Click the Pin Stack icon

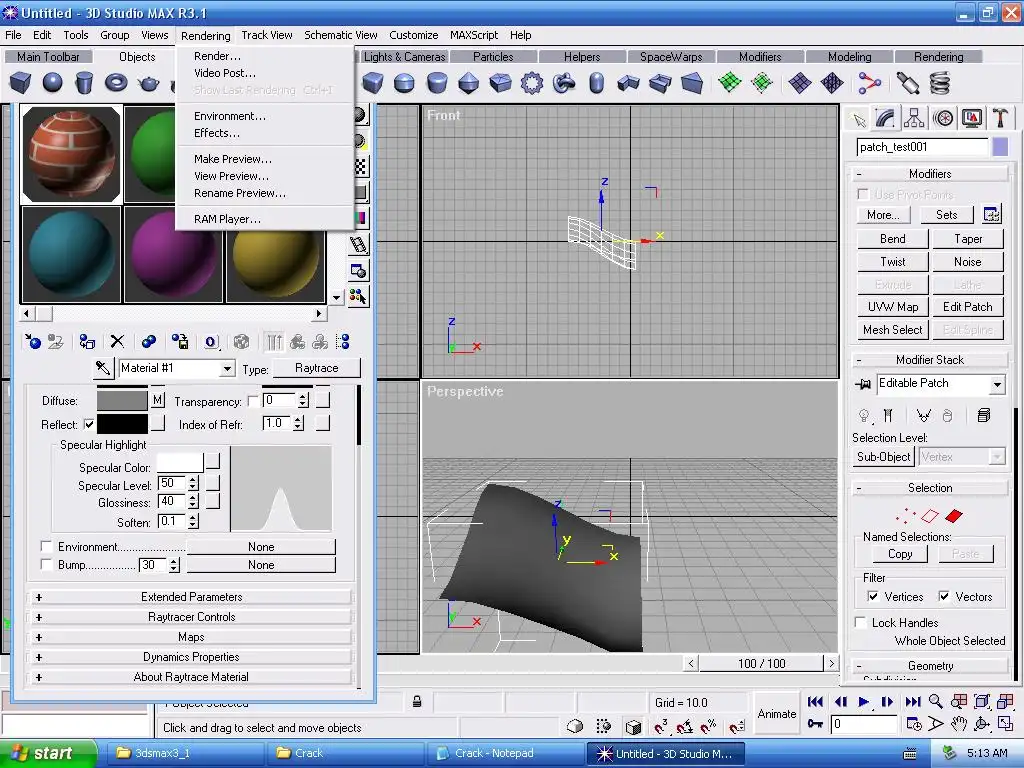click(863, 384)
